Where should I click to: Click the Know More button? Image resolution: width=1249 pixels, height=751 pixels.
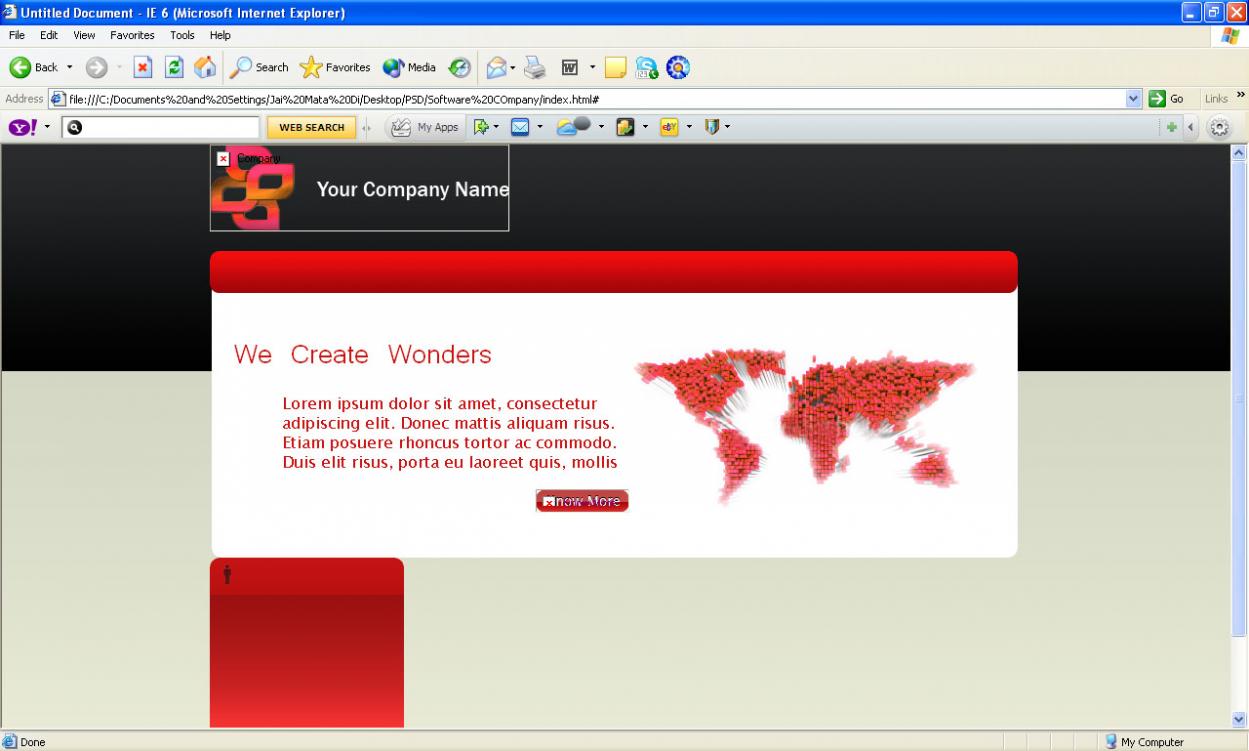(582, 501)
